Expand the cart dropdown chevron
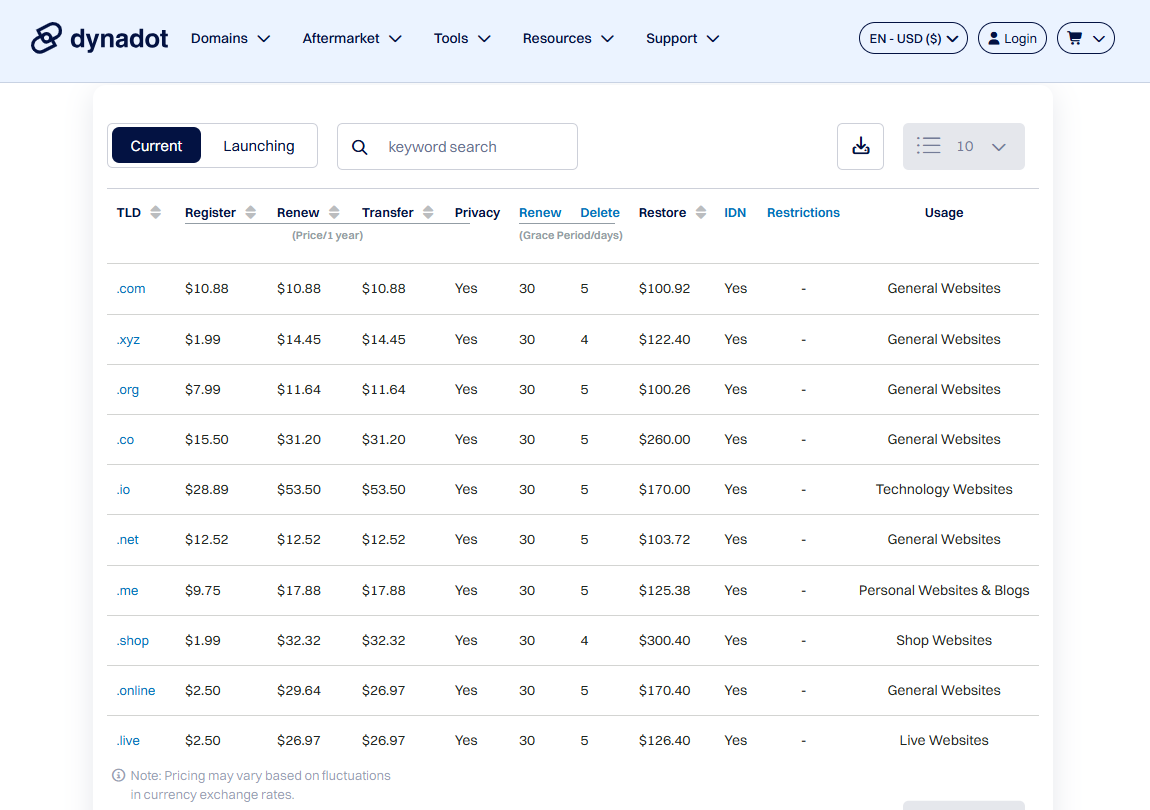 coord(1099,39)
